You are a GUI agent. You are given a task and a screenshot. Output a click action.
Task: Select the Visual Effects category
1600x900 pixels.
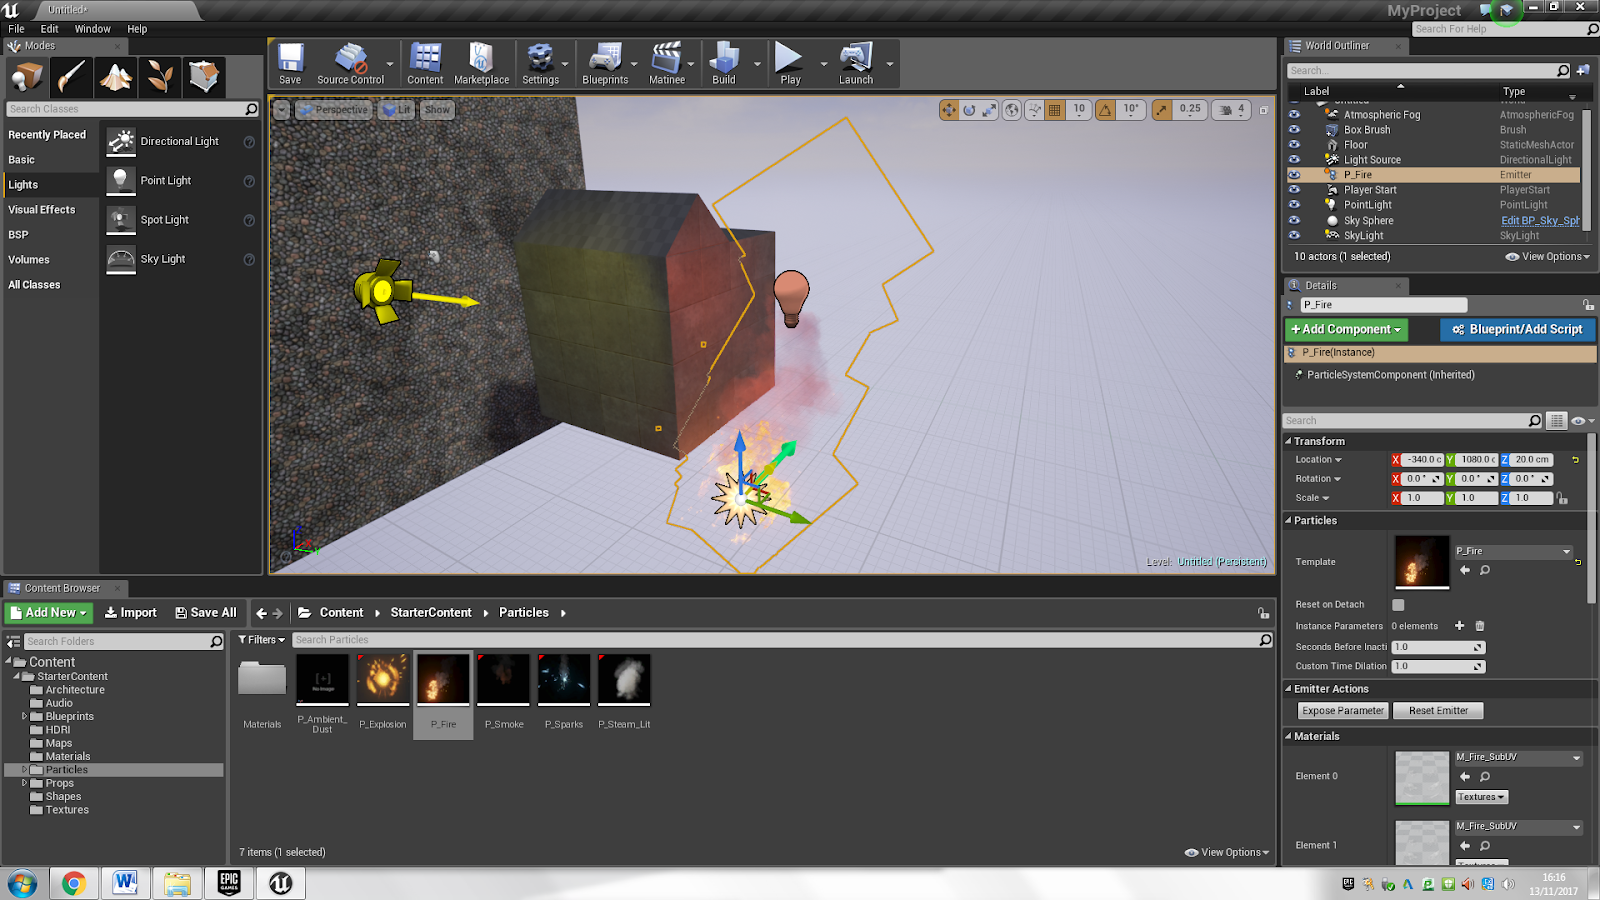click(x=50, y=210)
